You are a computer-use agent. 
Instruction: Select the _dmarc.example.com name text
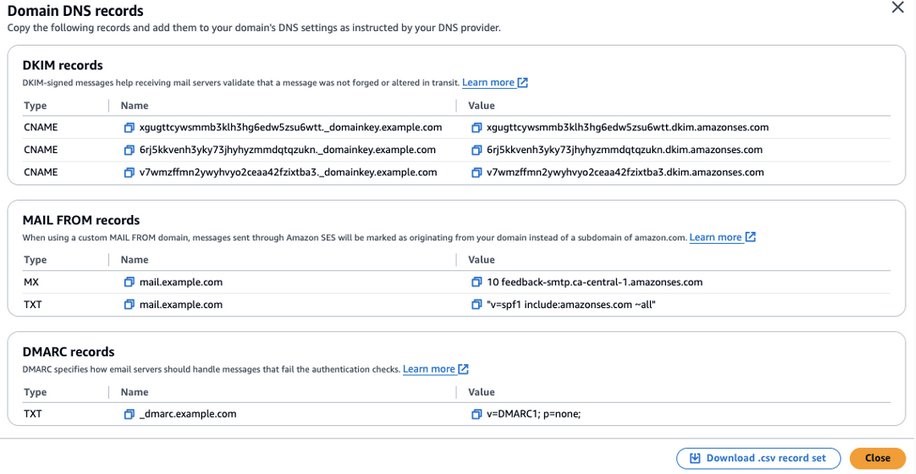tap(188, 414)
